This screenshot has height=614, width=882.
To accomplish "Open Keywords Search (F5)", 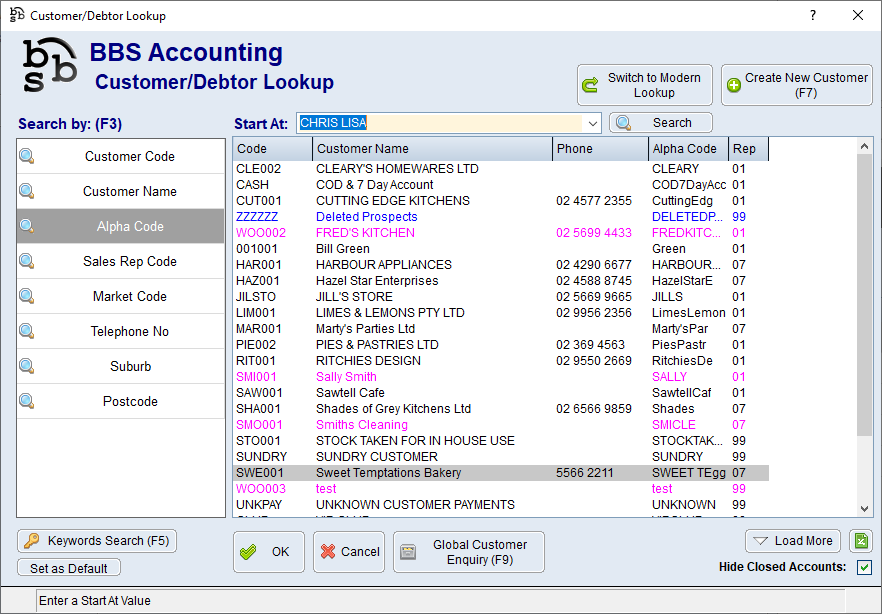I will coord(97,541).
